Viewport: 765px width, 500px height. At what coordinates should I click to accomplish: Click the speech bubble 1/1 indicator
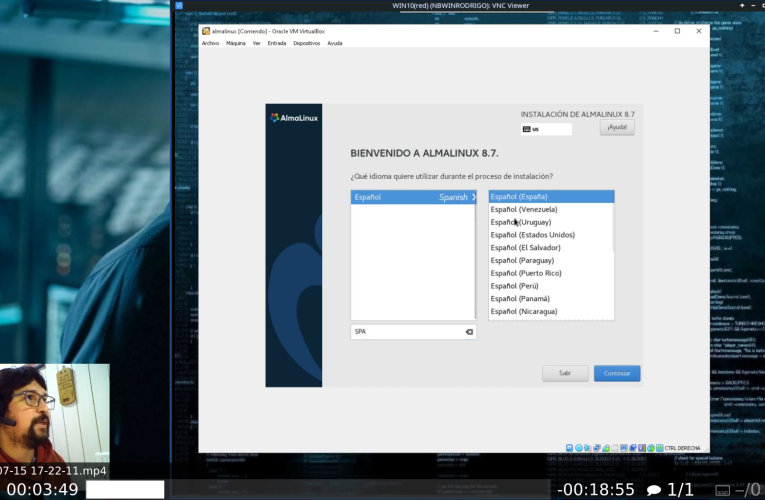pyautogui.click(x=670, y=489)
